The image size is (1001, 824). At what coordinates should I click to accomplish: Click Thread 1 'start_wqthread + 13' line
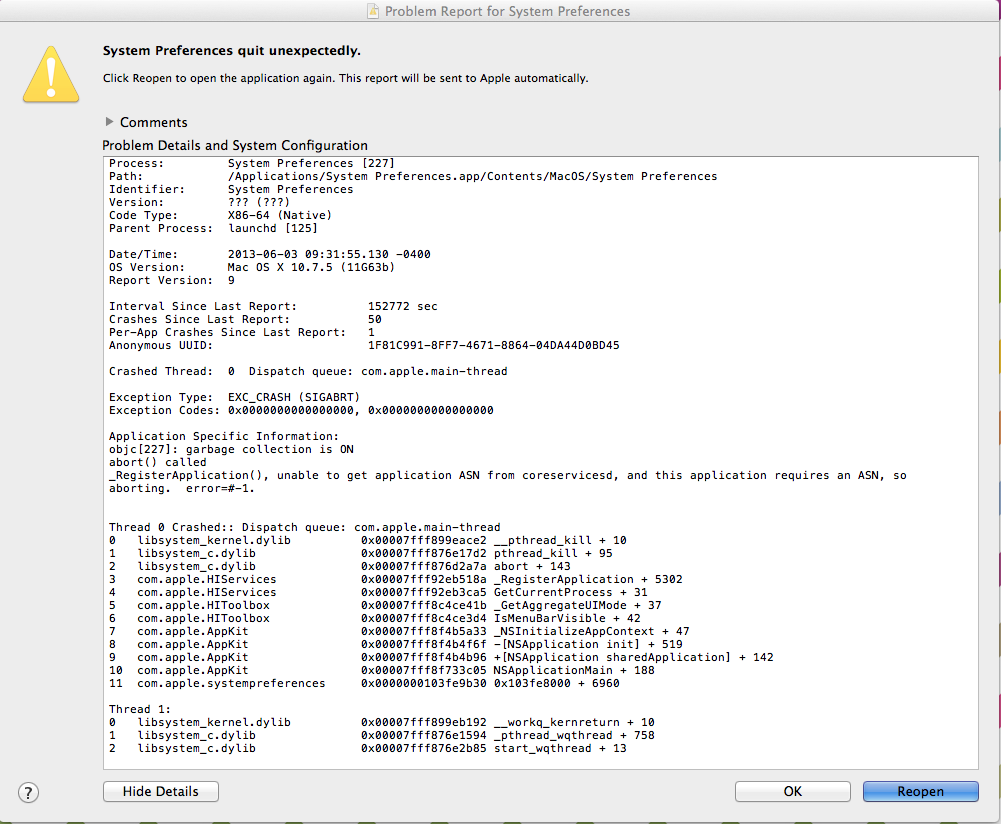[368, 749]
